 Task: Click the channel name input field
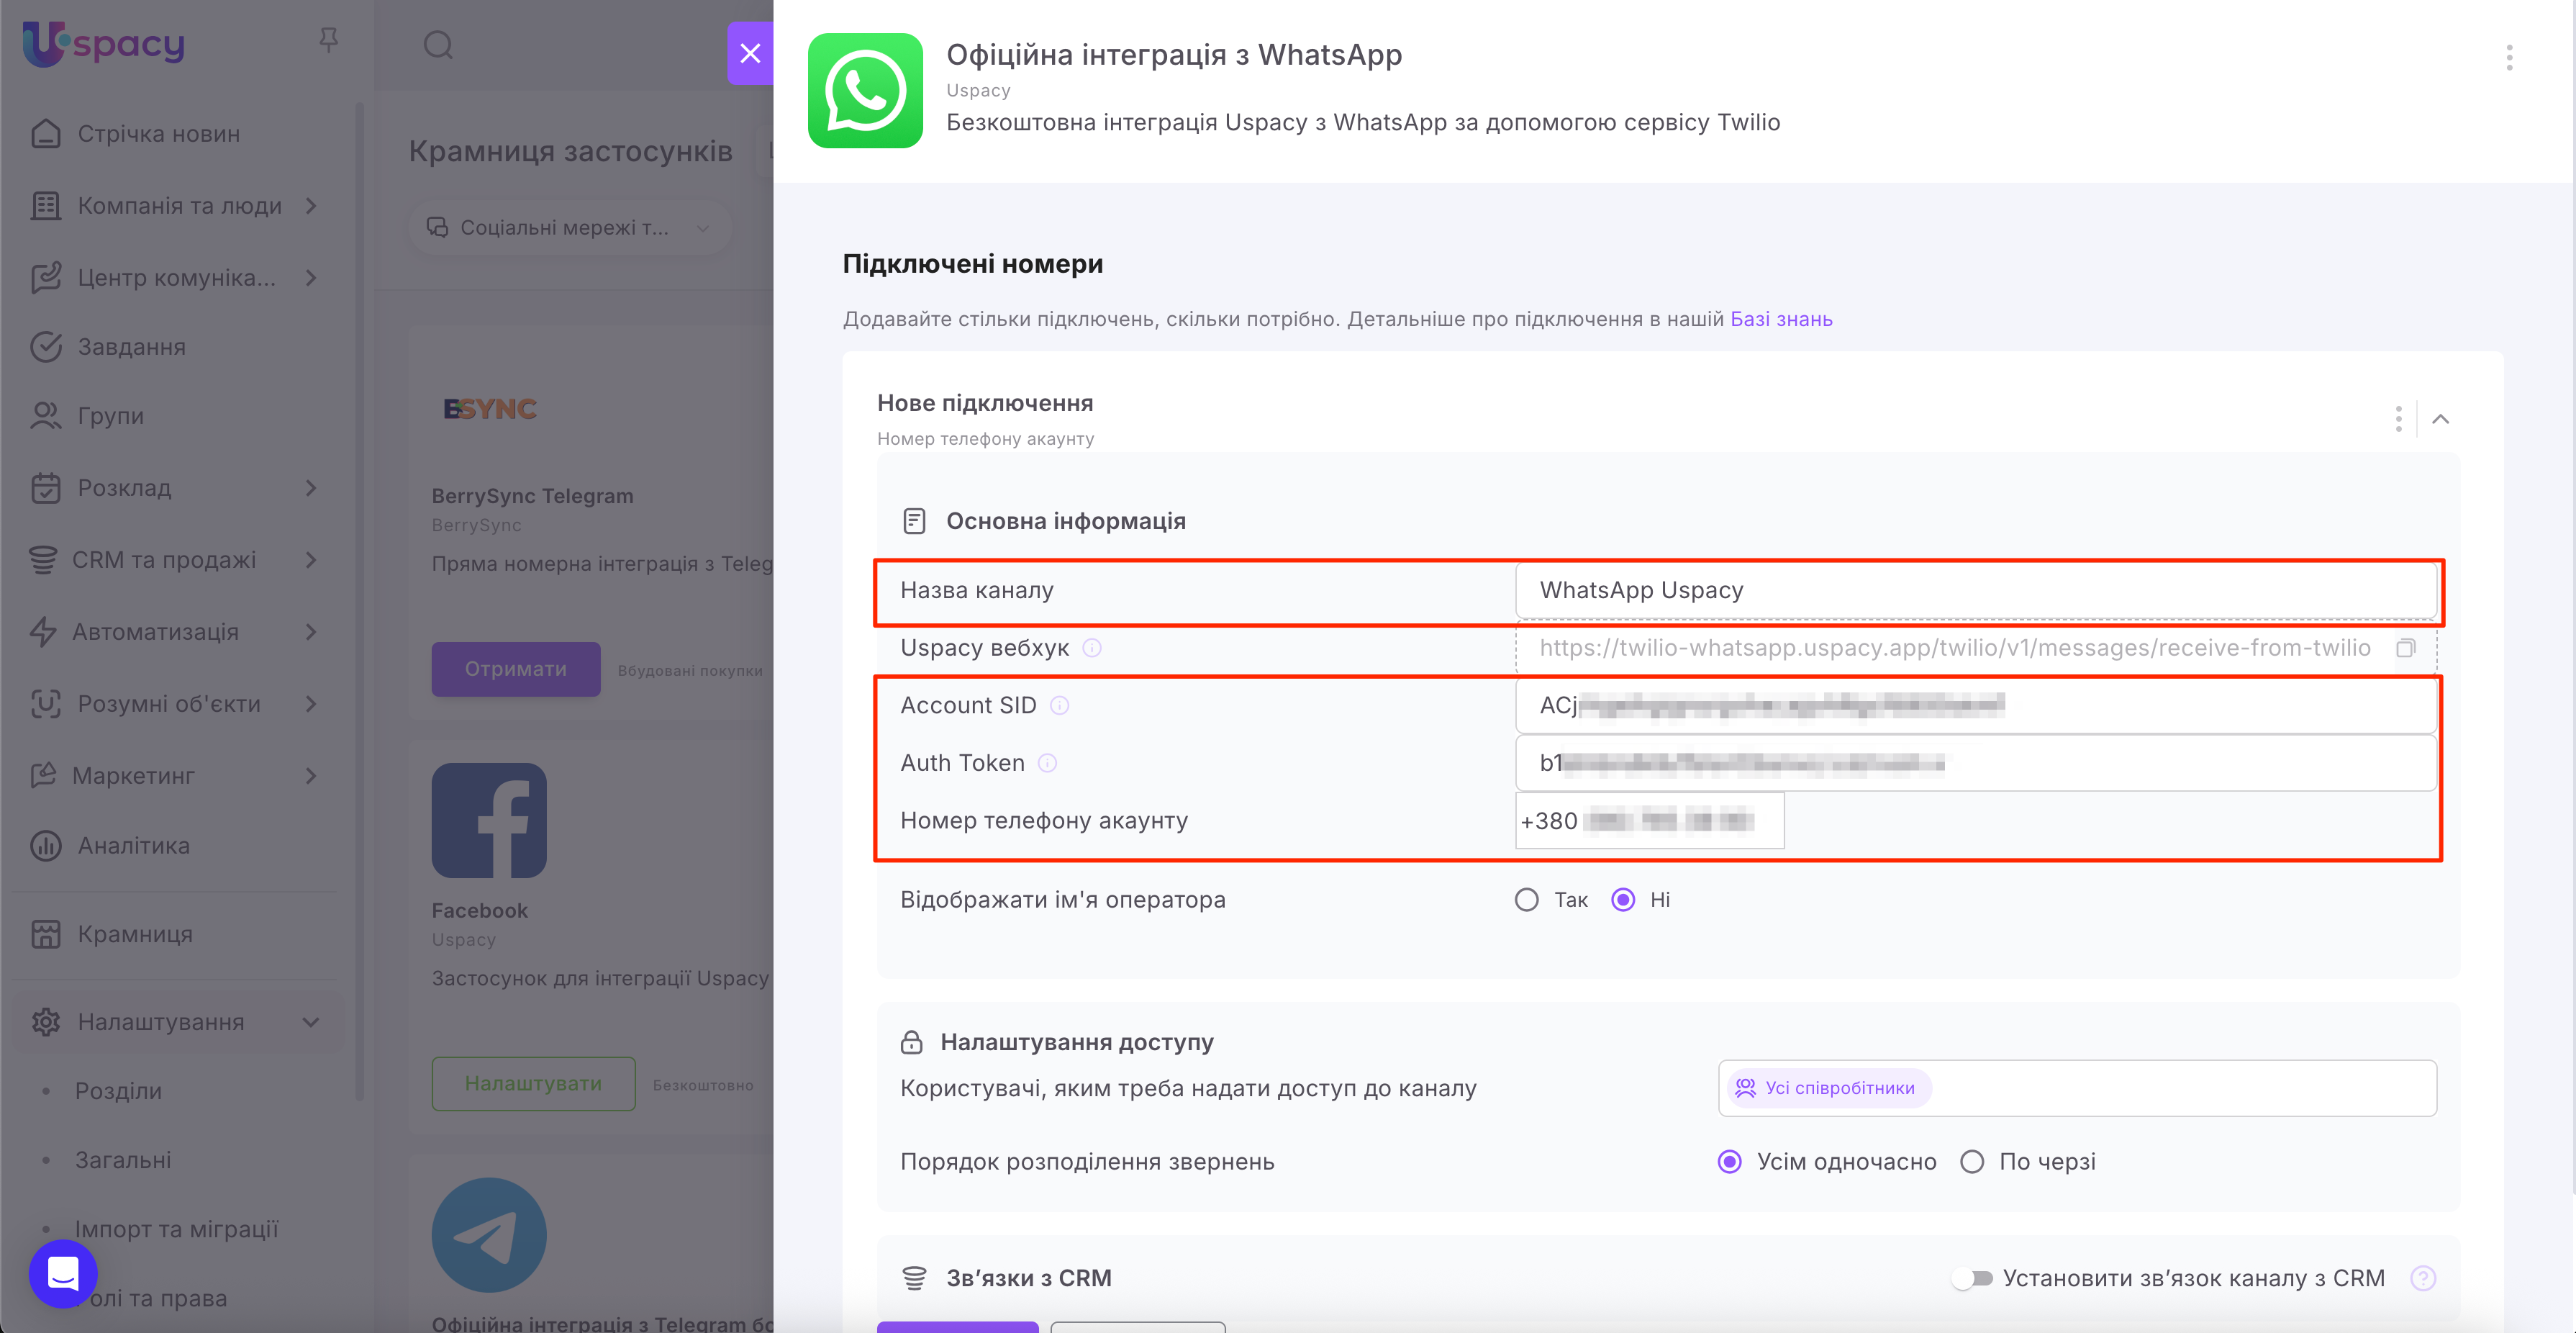pos(1975,590)
